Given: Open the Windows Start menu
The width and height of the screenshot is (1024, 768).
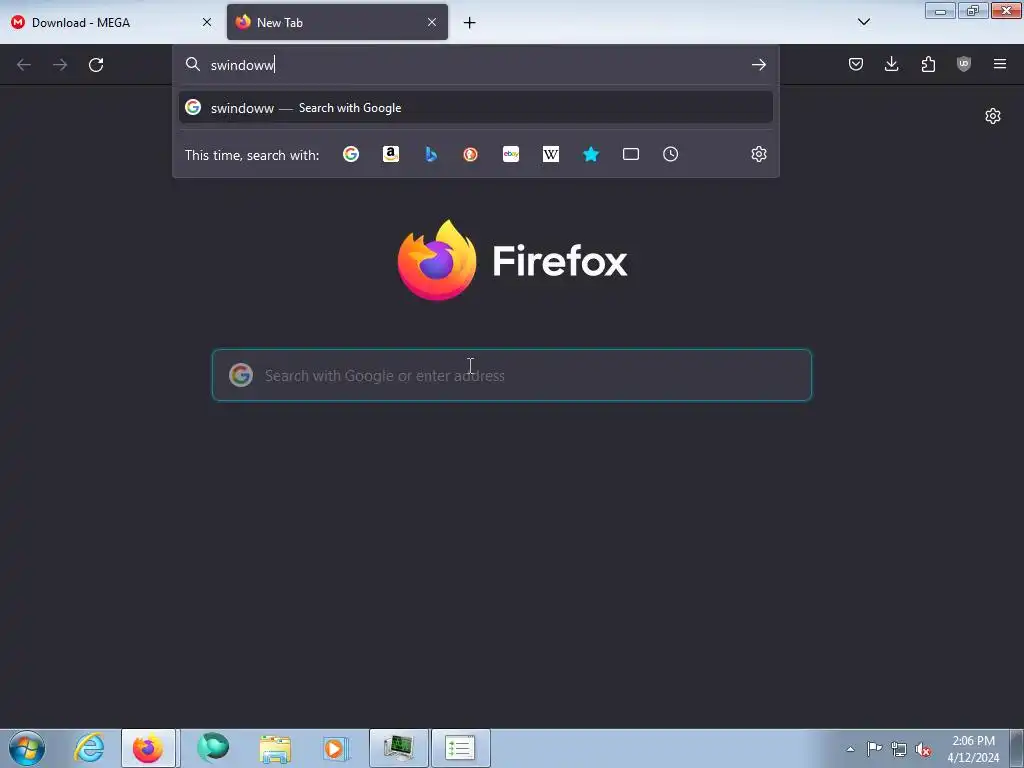Looking at the screenshot, I should (x=26, y=748).
